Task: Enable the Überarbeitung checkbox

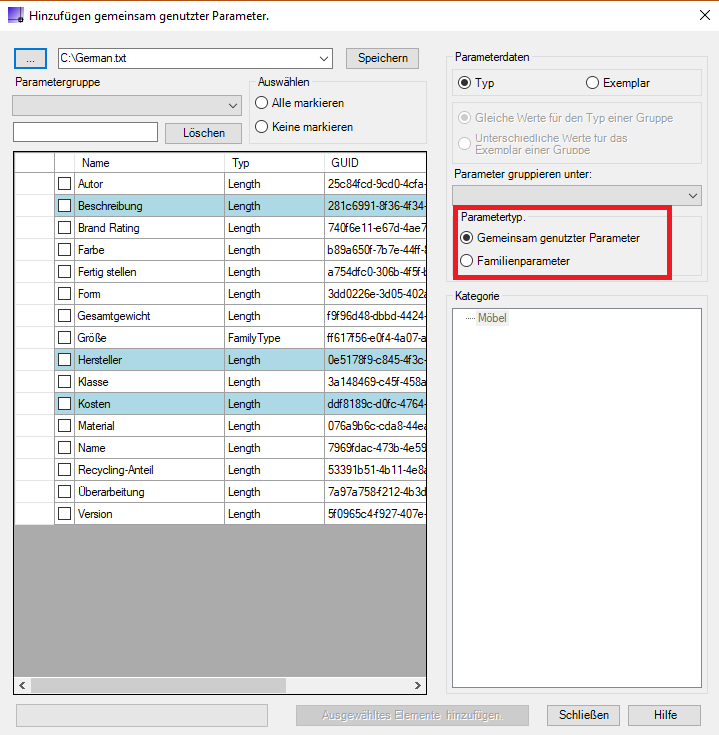Action: (65, 492)
